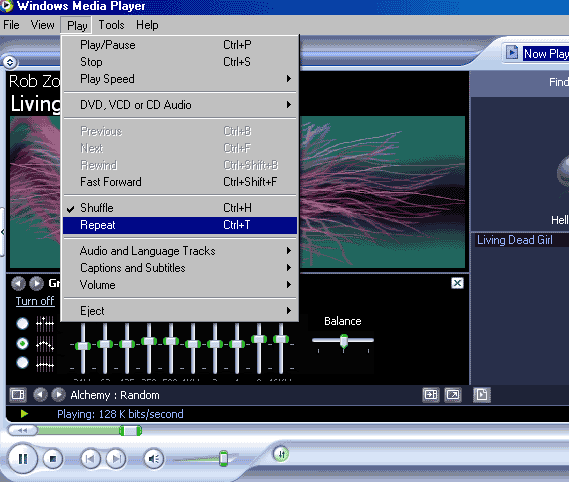Screen dimensions: 569x482
Task: Click the maximize video and visualization pane icon
Action: click(x=431, y=395)
